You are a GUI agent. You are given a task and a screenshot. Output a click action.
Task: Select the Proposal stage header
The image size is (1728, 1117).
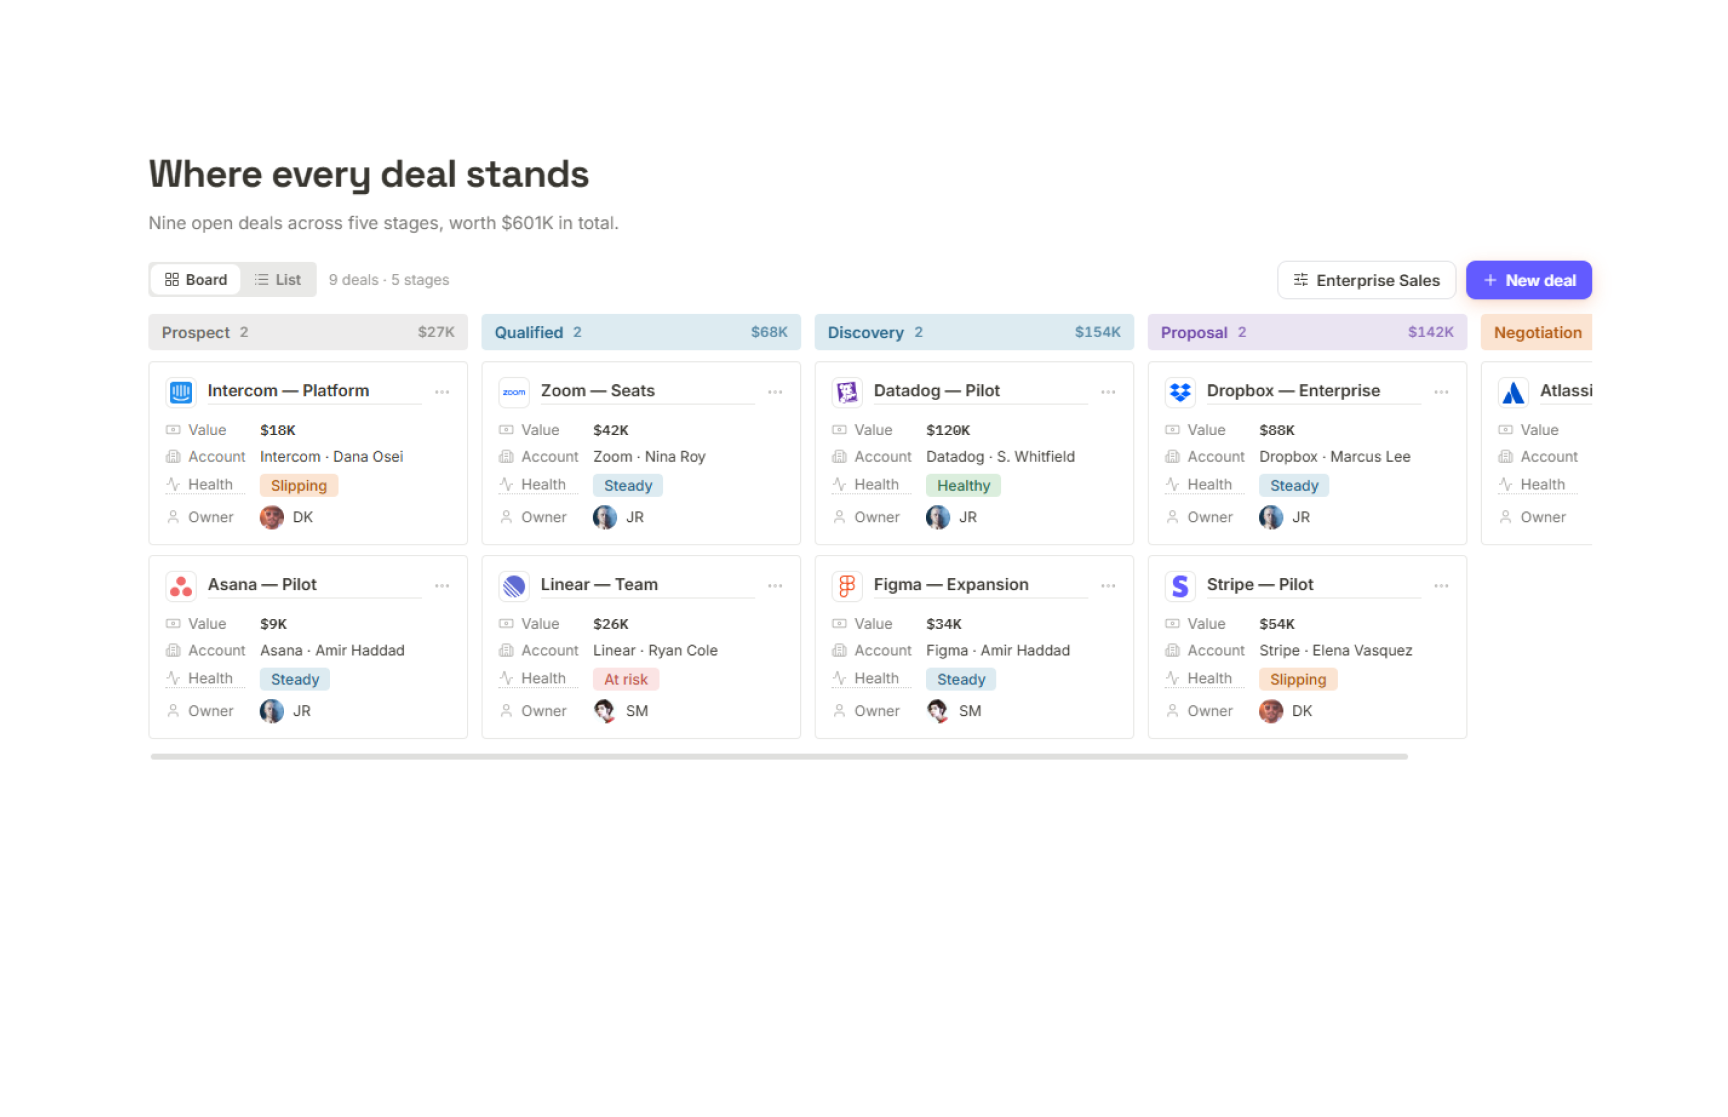(1307, 333)
